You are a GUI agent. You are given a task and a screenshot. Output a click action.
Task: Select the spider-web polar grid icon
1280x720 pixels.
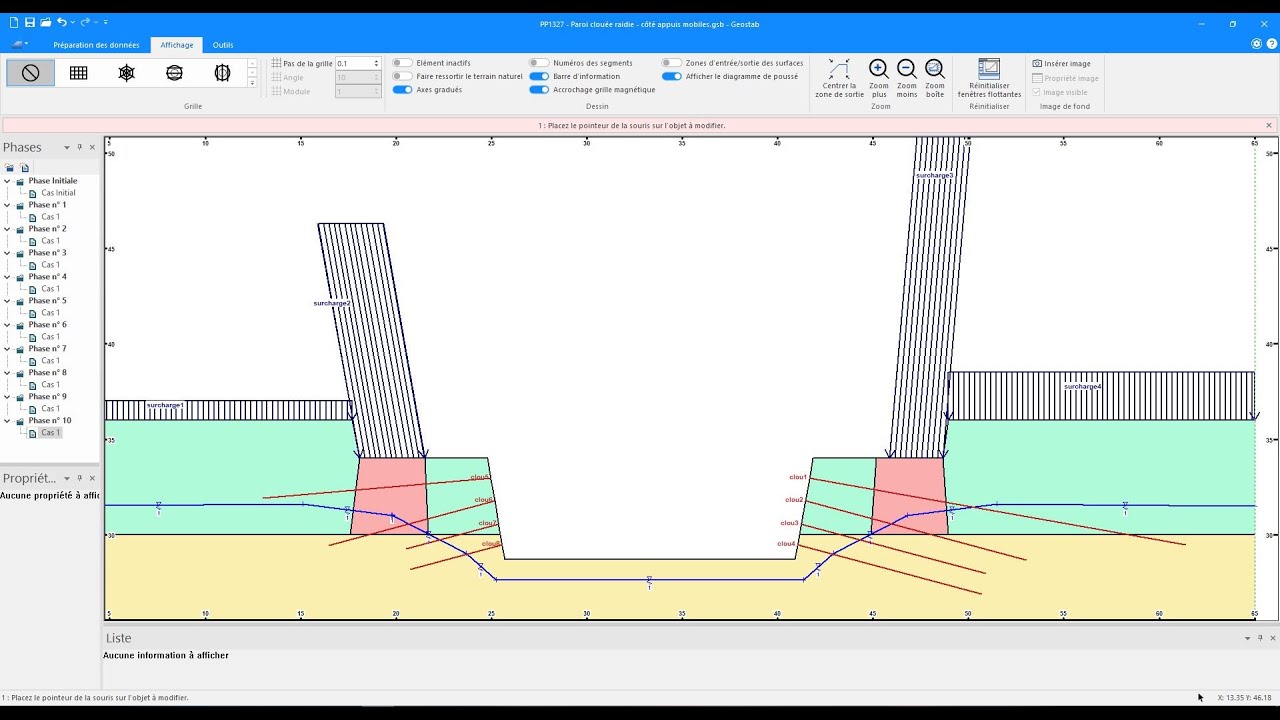(126, 73)
